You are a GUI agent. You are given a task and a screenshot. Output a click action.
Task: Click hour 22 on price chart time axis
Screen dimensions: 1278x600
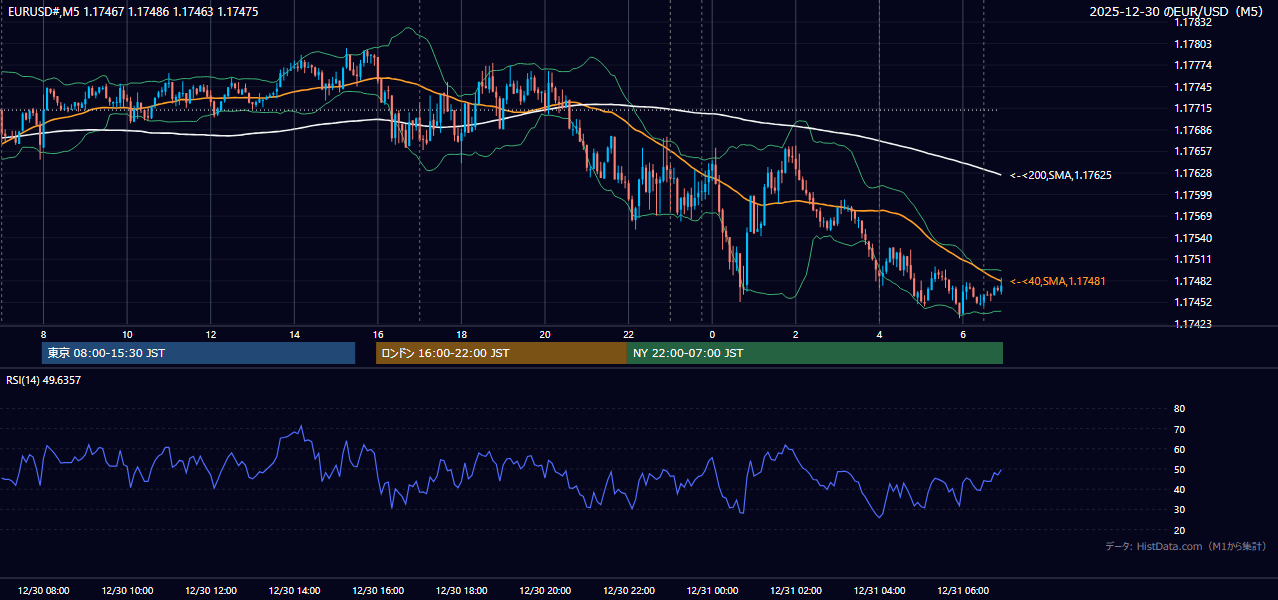tap(628, 334)
